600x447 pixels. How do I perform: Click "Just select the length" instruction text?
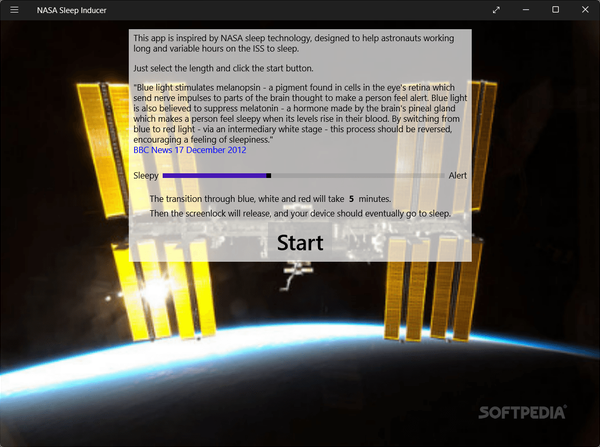[223, 69]
